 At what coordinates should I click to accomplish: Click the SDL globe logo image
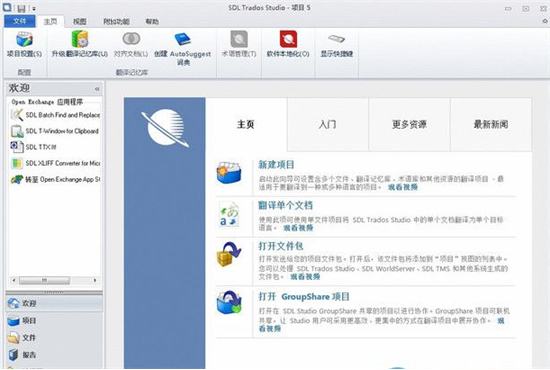pyautogui.click(x=165, y=128)
